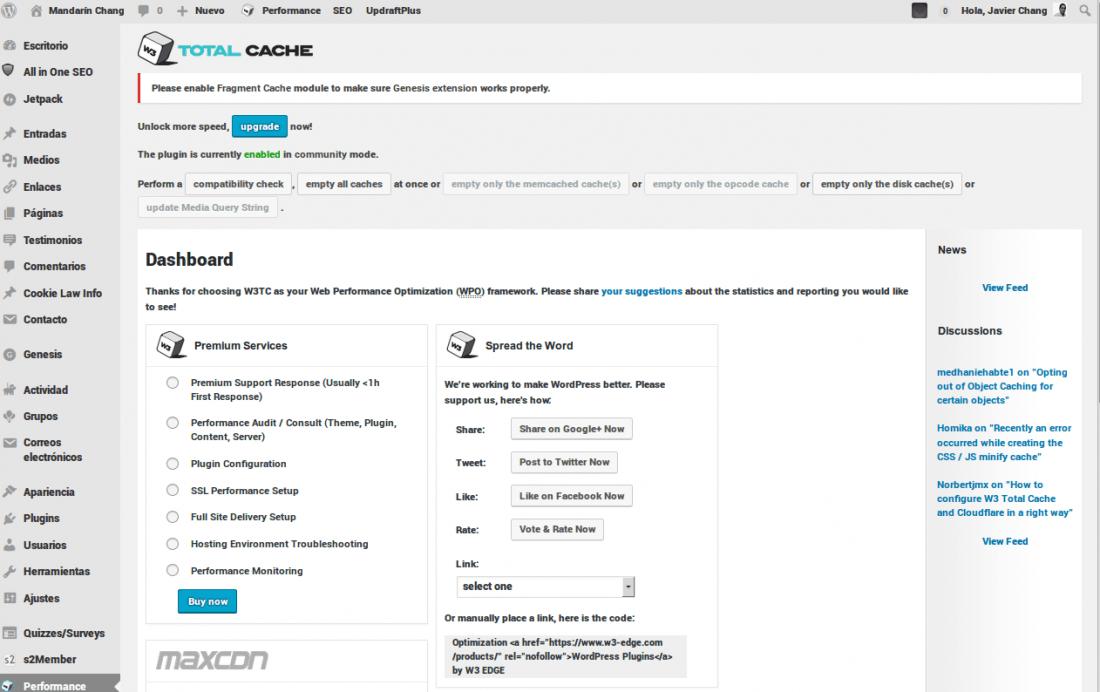1100x692 pixels.
Task: Open the s2Member sidebar menu
Action: coord(50,660)
